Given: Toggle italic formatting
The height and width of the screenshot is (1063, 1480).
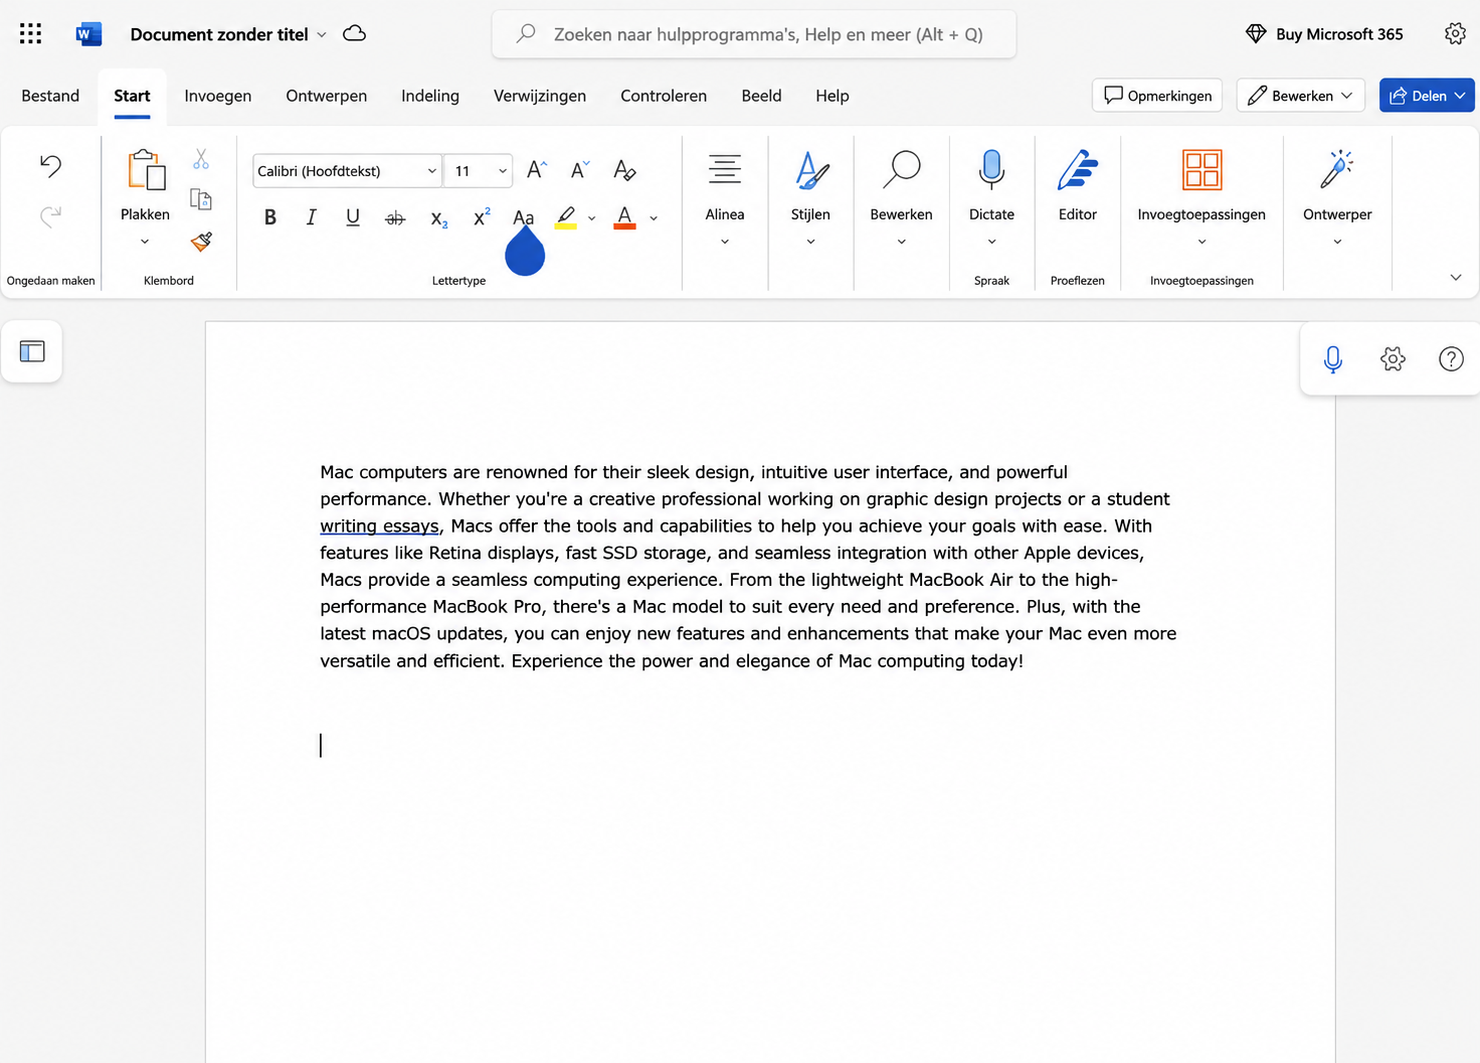Looking at the screenshot, I should [x=311, y=217].
